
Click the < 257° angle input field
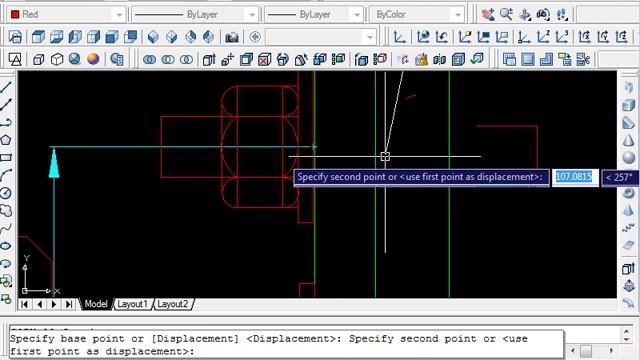(620, 178)
